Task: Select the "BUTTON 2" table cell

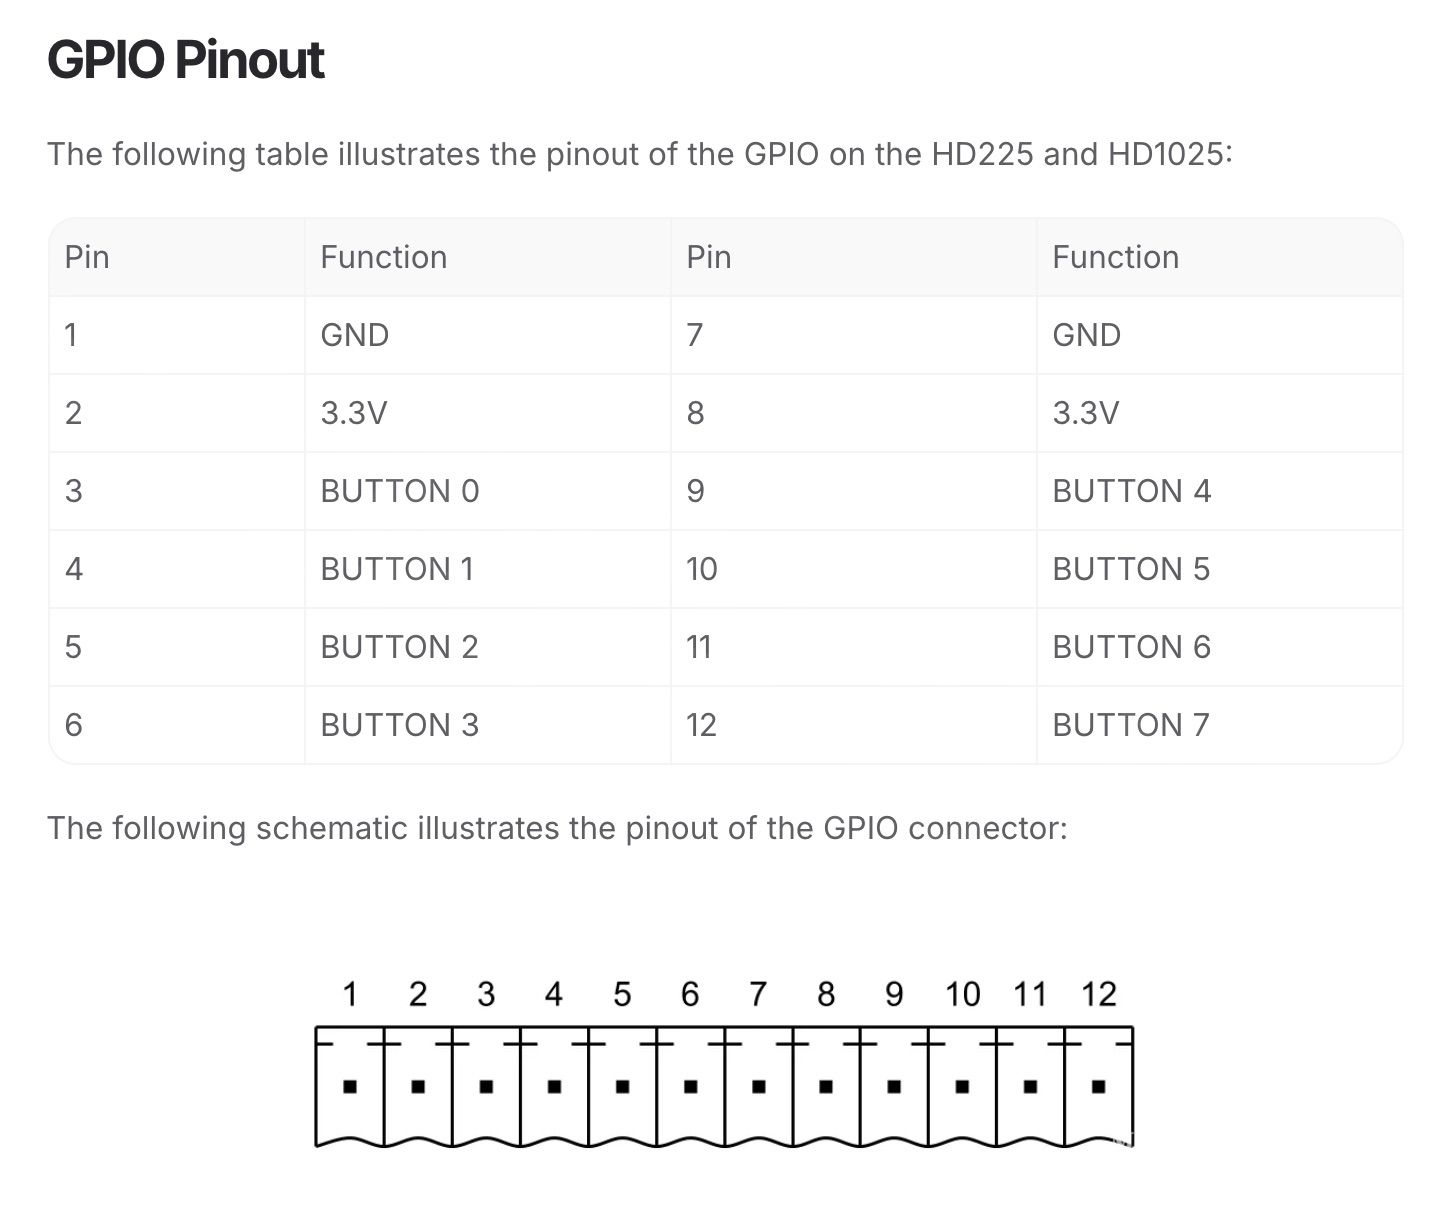Action: coord(399,647)
